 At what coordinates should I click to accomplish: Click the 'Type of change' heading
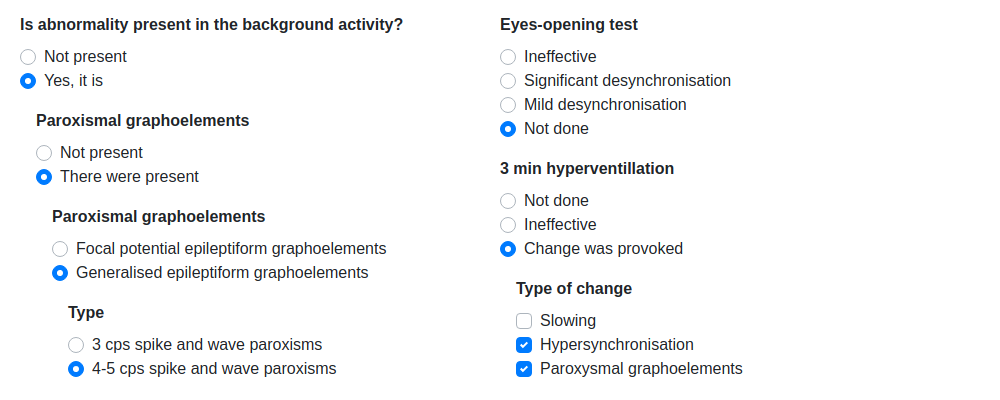click(x=574, y=289)
